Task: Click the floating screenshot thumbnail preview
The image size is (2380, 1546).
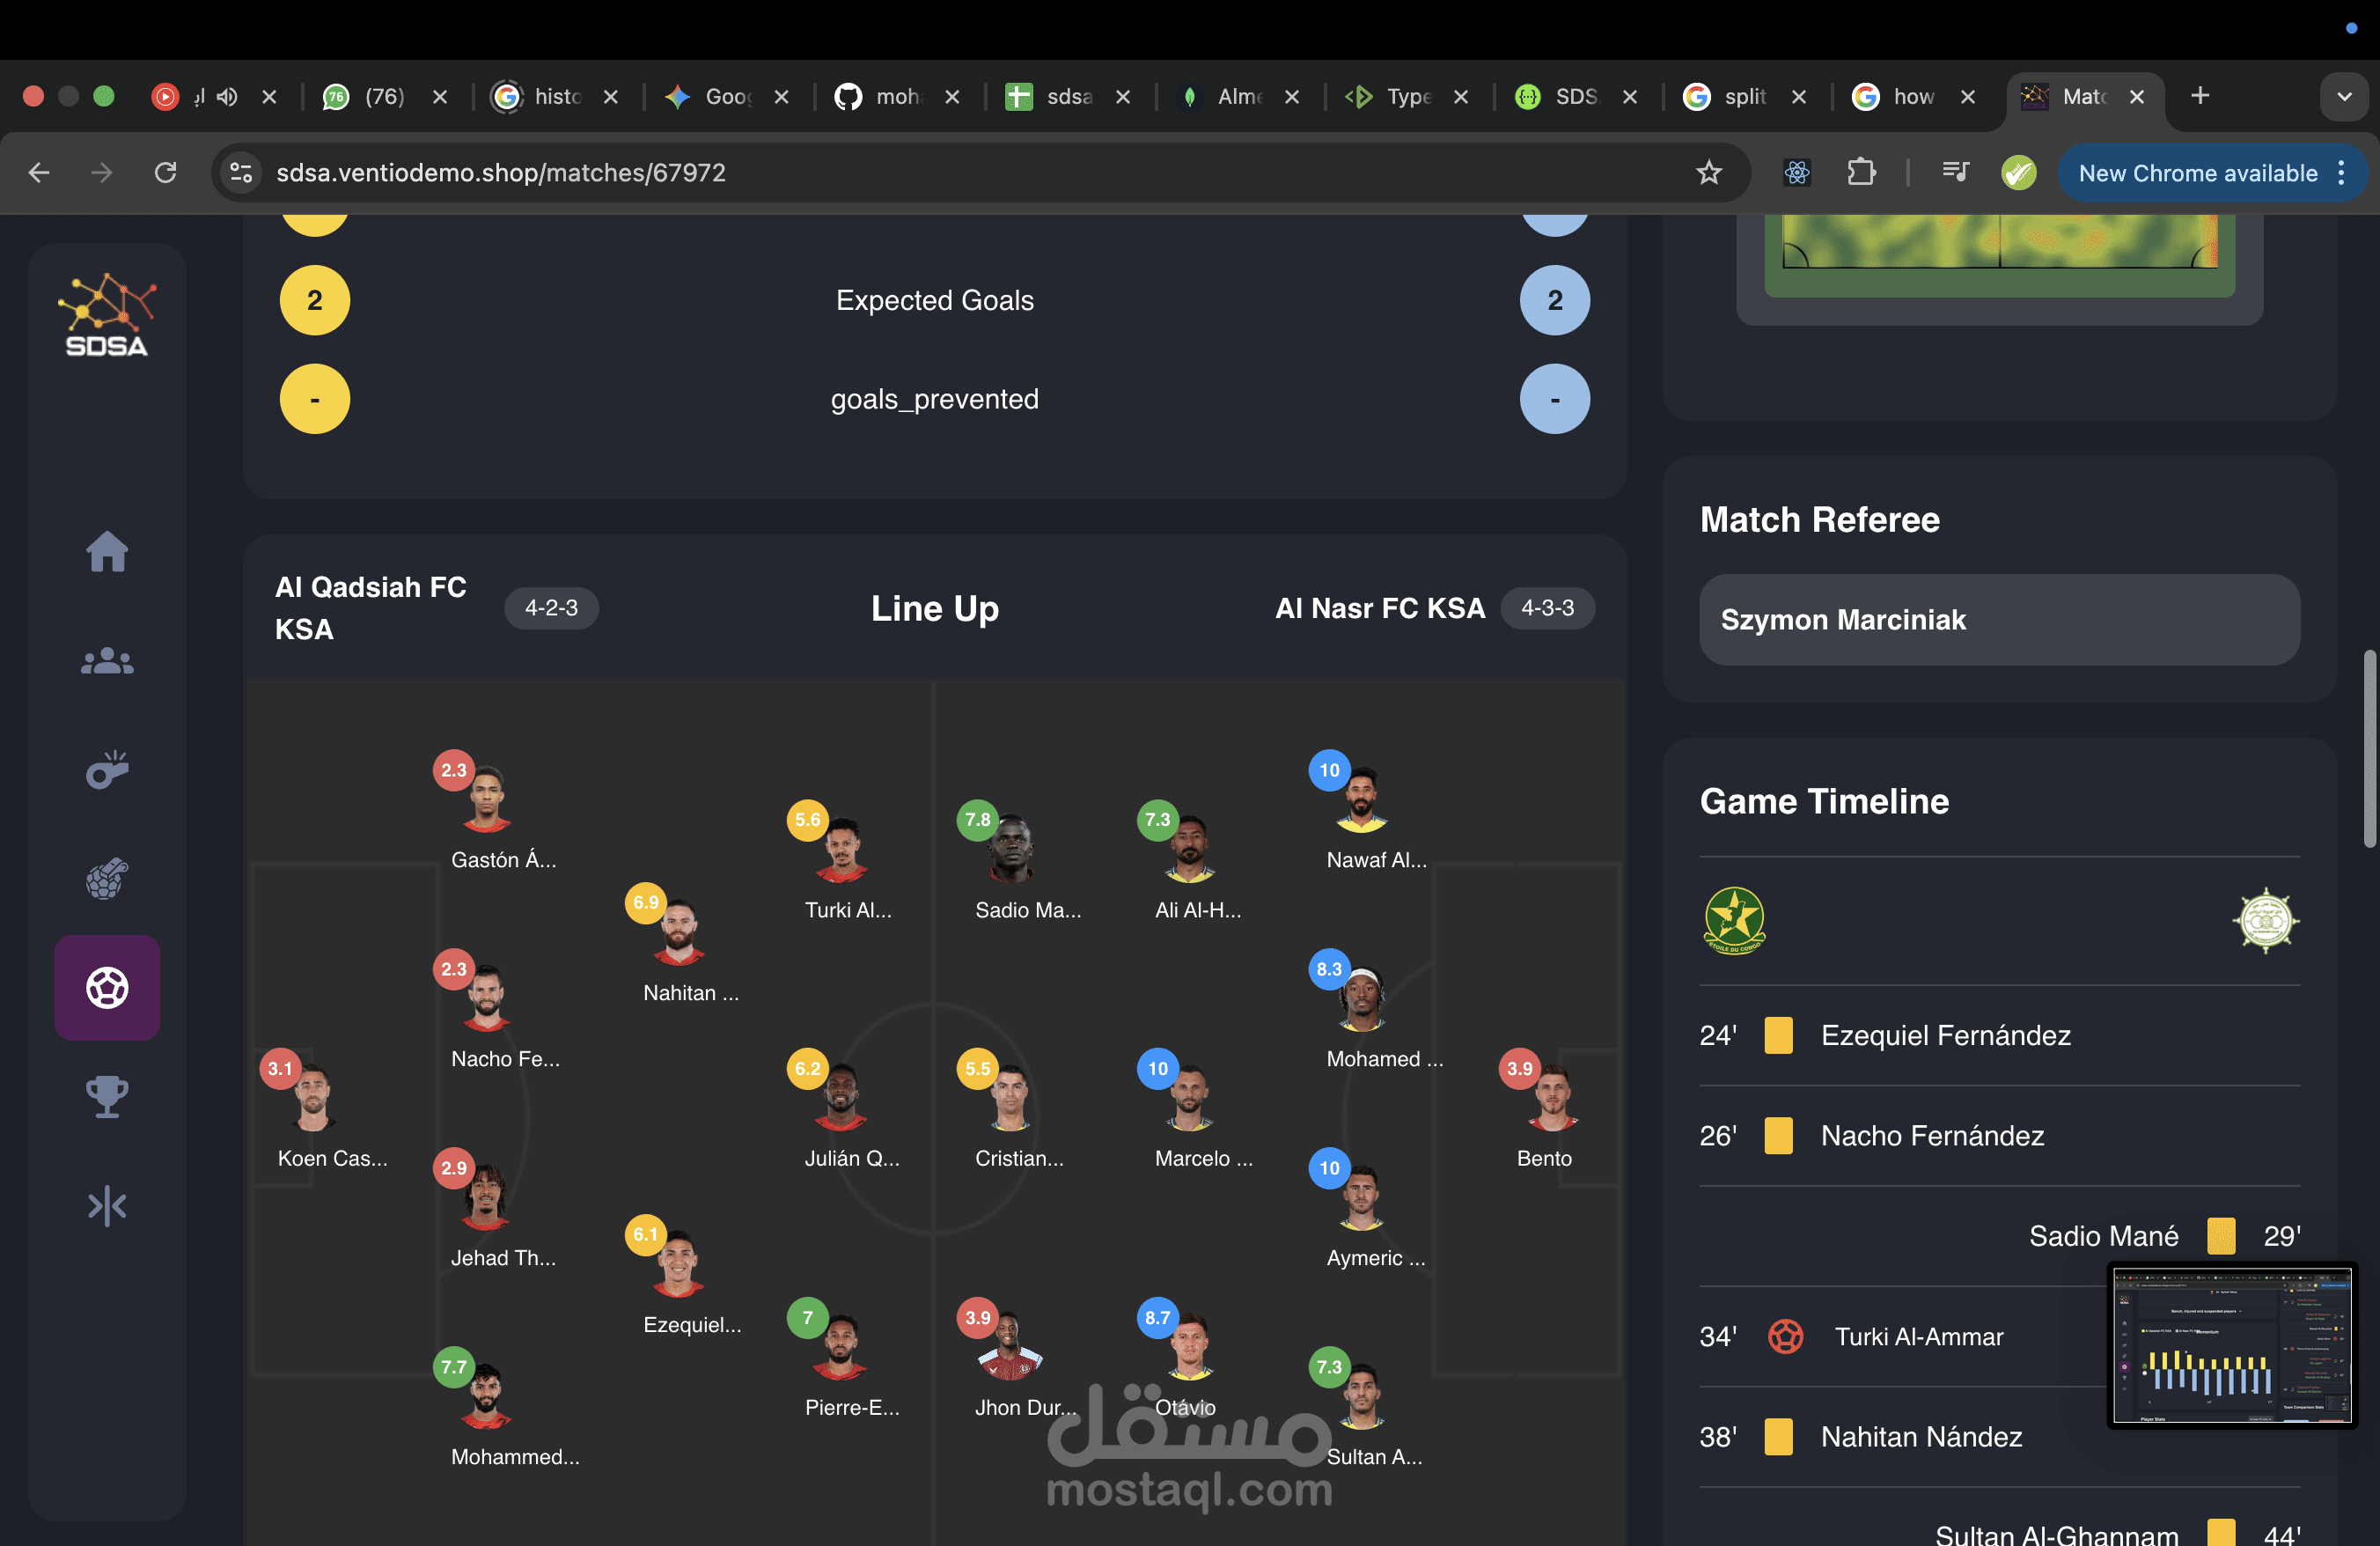Action: point(2232,1345)
